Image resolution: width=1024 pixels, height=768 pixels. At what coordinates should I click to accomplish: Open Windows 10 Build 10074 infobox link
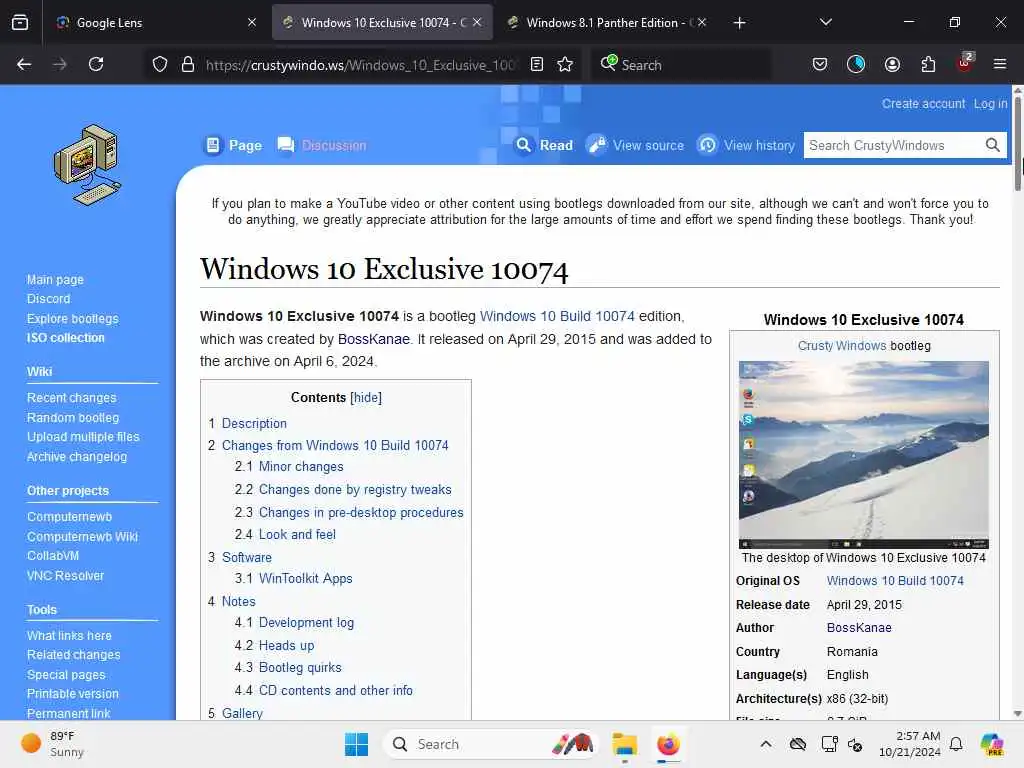pyautogui.click(x=895, y=581)
